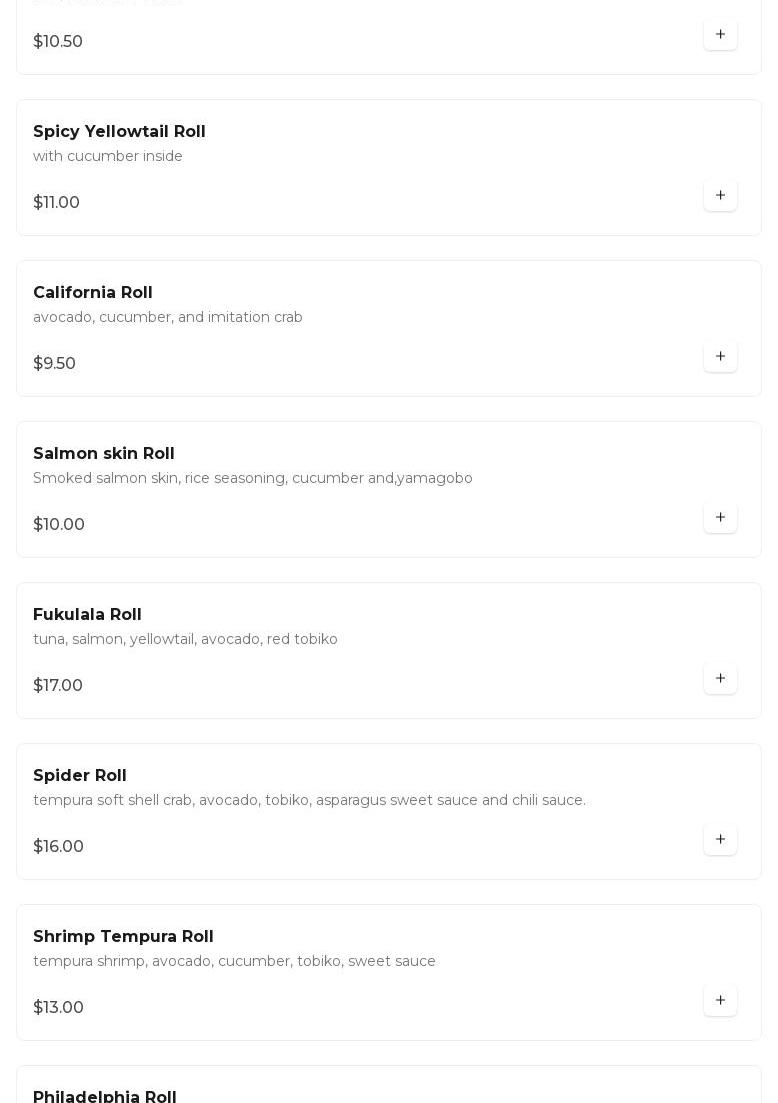The width and height of the screenshot is (778, 1103).
Task: View the Fukulala Roll item title
Action: coord(87,615)
